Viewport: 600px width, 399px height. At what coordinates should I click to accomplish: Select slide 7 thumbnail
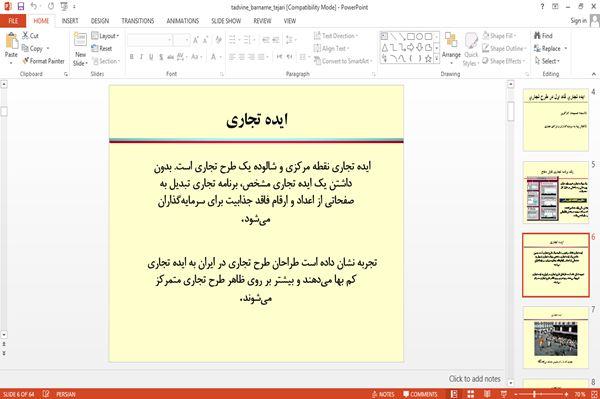point(556,337)
